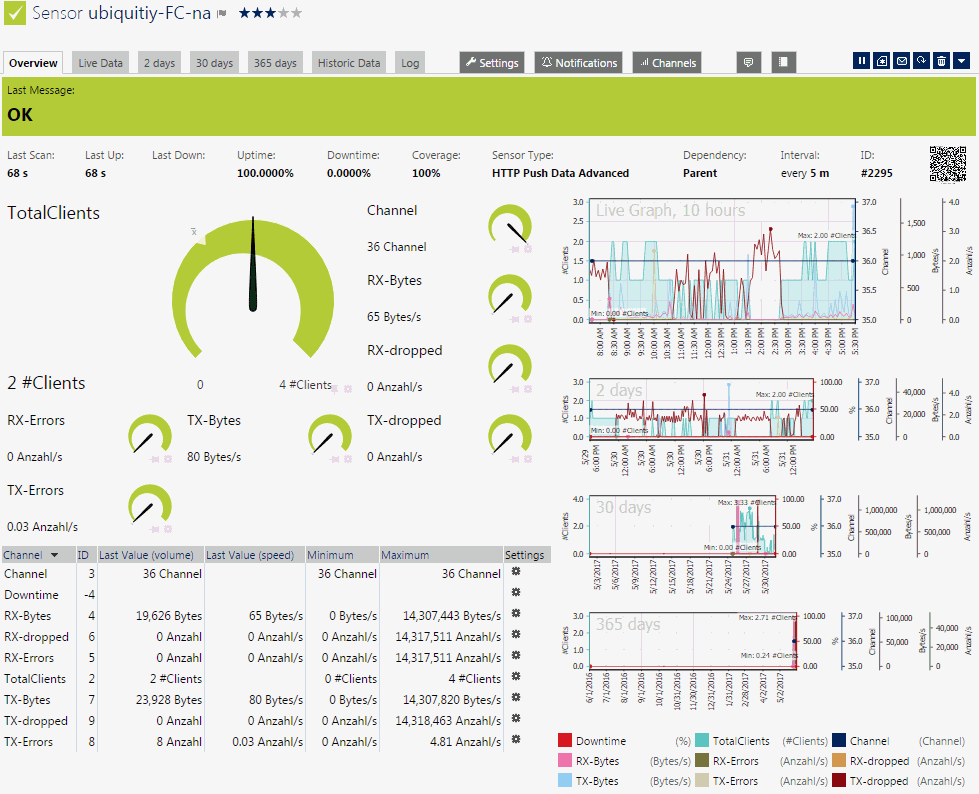Set priority to four stars
This screenshot has height=794, width=979.
pyautogui.click(x=283, y=12)
